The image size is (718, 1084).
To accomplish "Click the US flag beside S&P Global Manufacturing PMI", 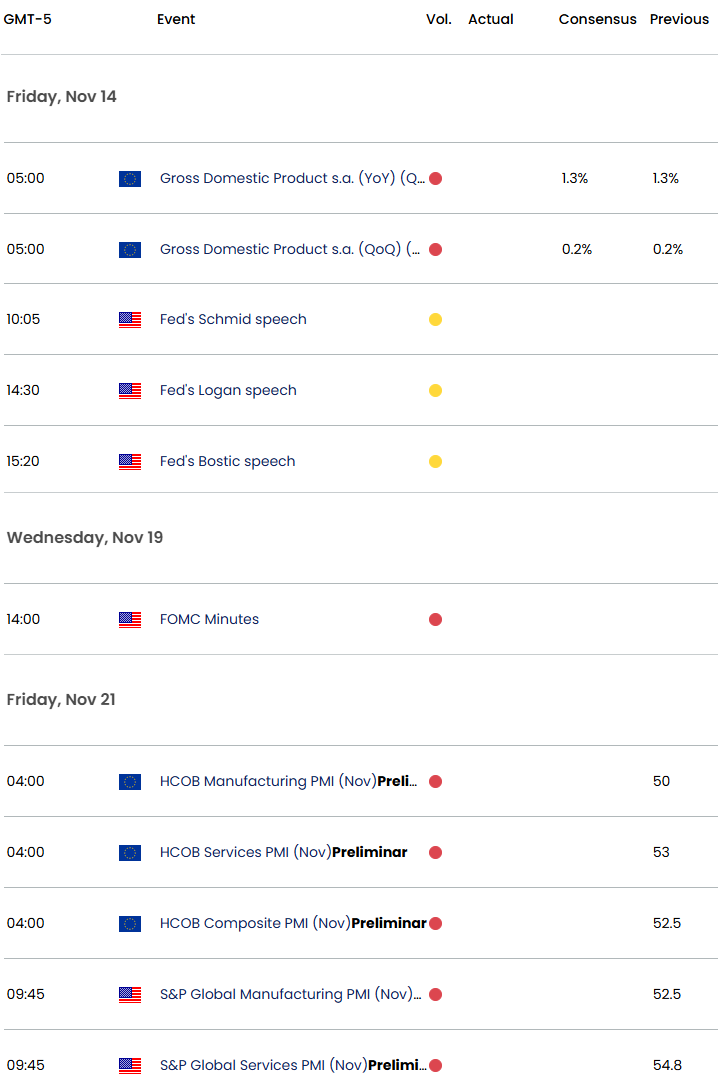I will pyautogui.click(x=130, y=995).
